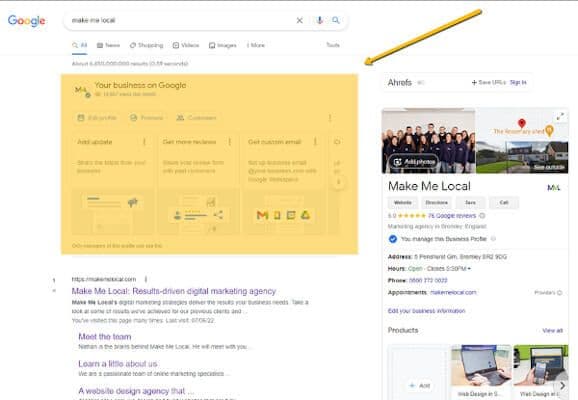
Task: Click the Google logo
Action: (x=27, y=21)
